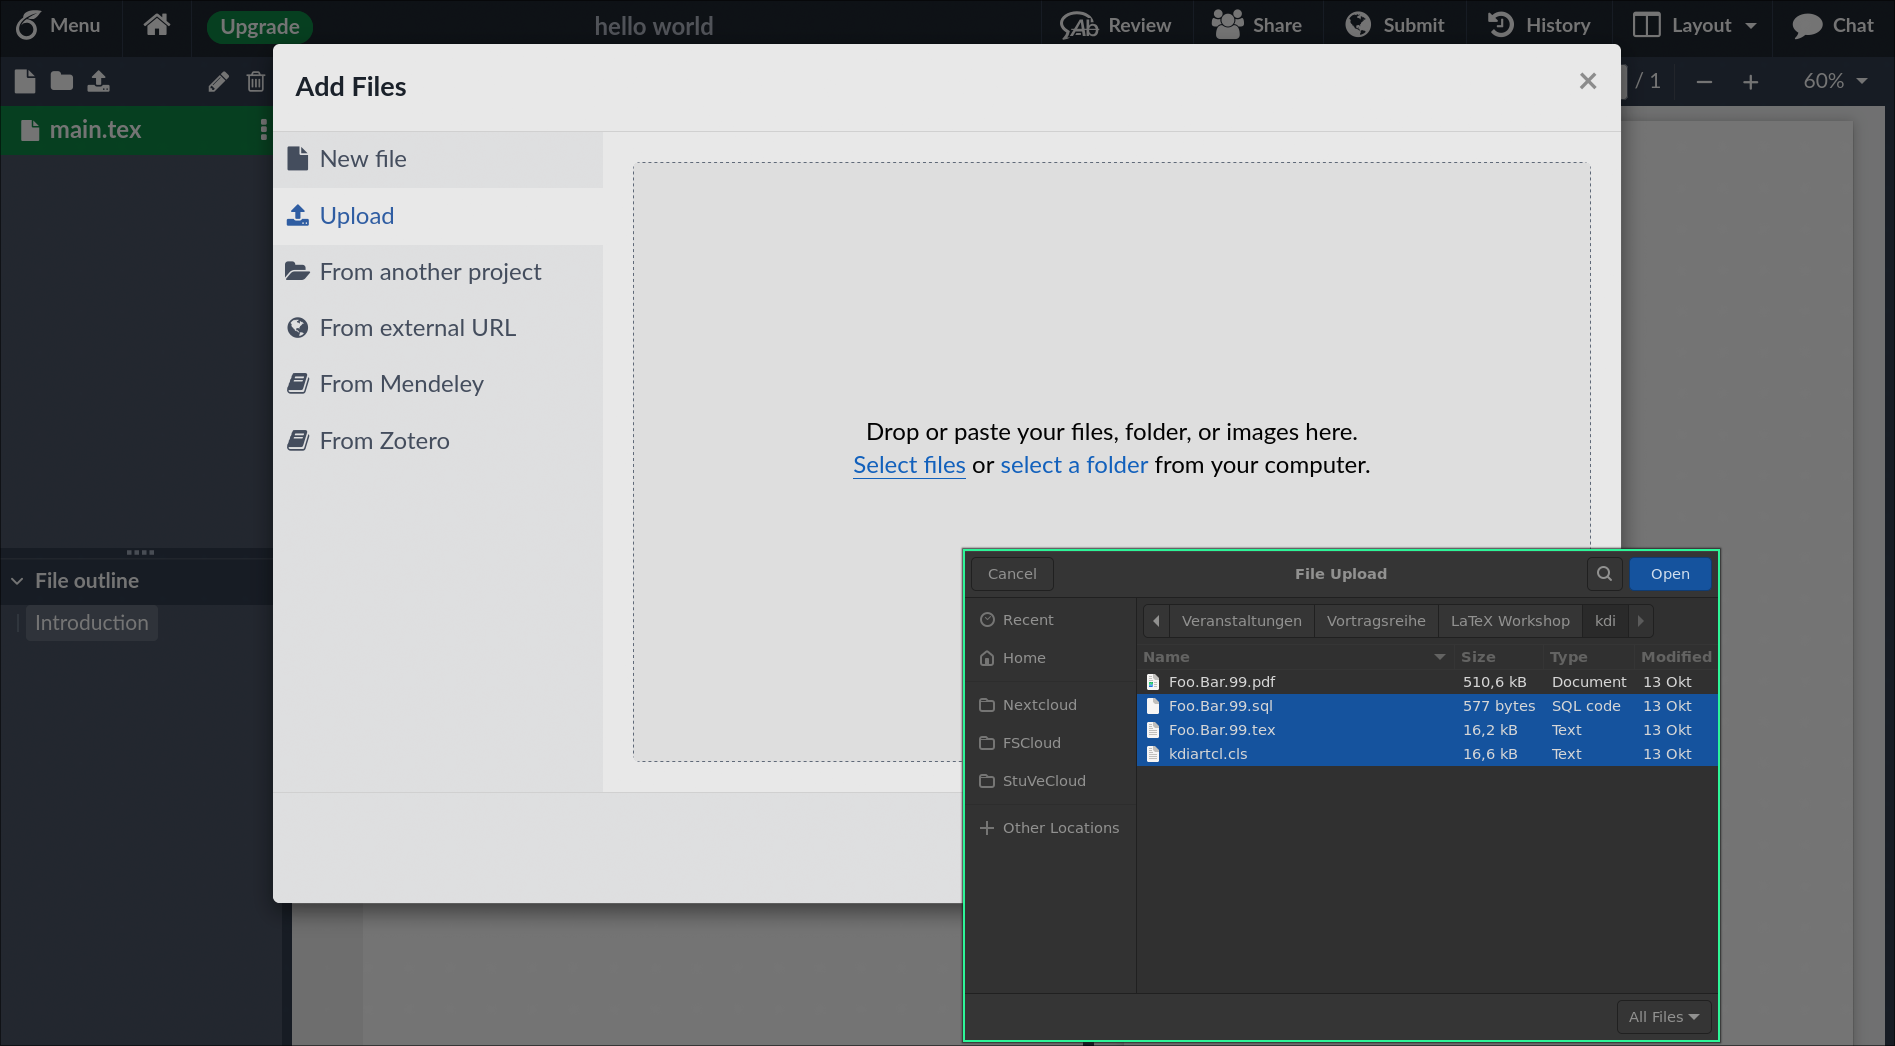This screenshot has width=1895, height=1046.
Task: Choose From external URL
Action: click(x=438, y=328)
